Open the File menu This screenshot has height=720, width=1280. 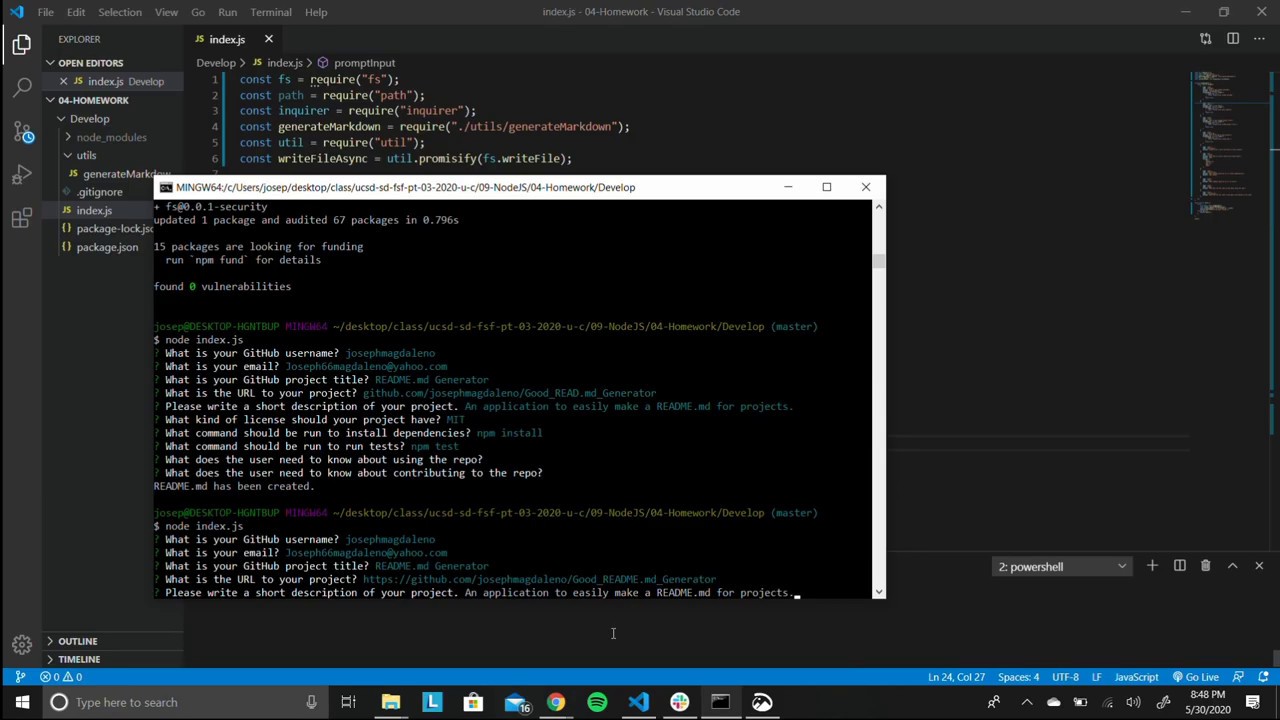pos(45,12)
